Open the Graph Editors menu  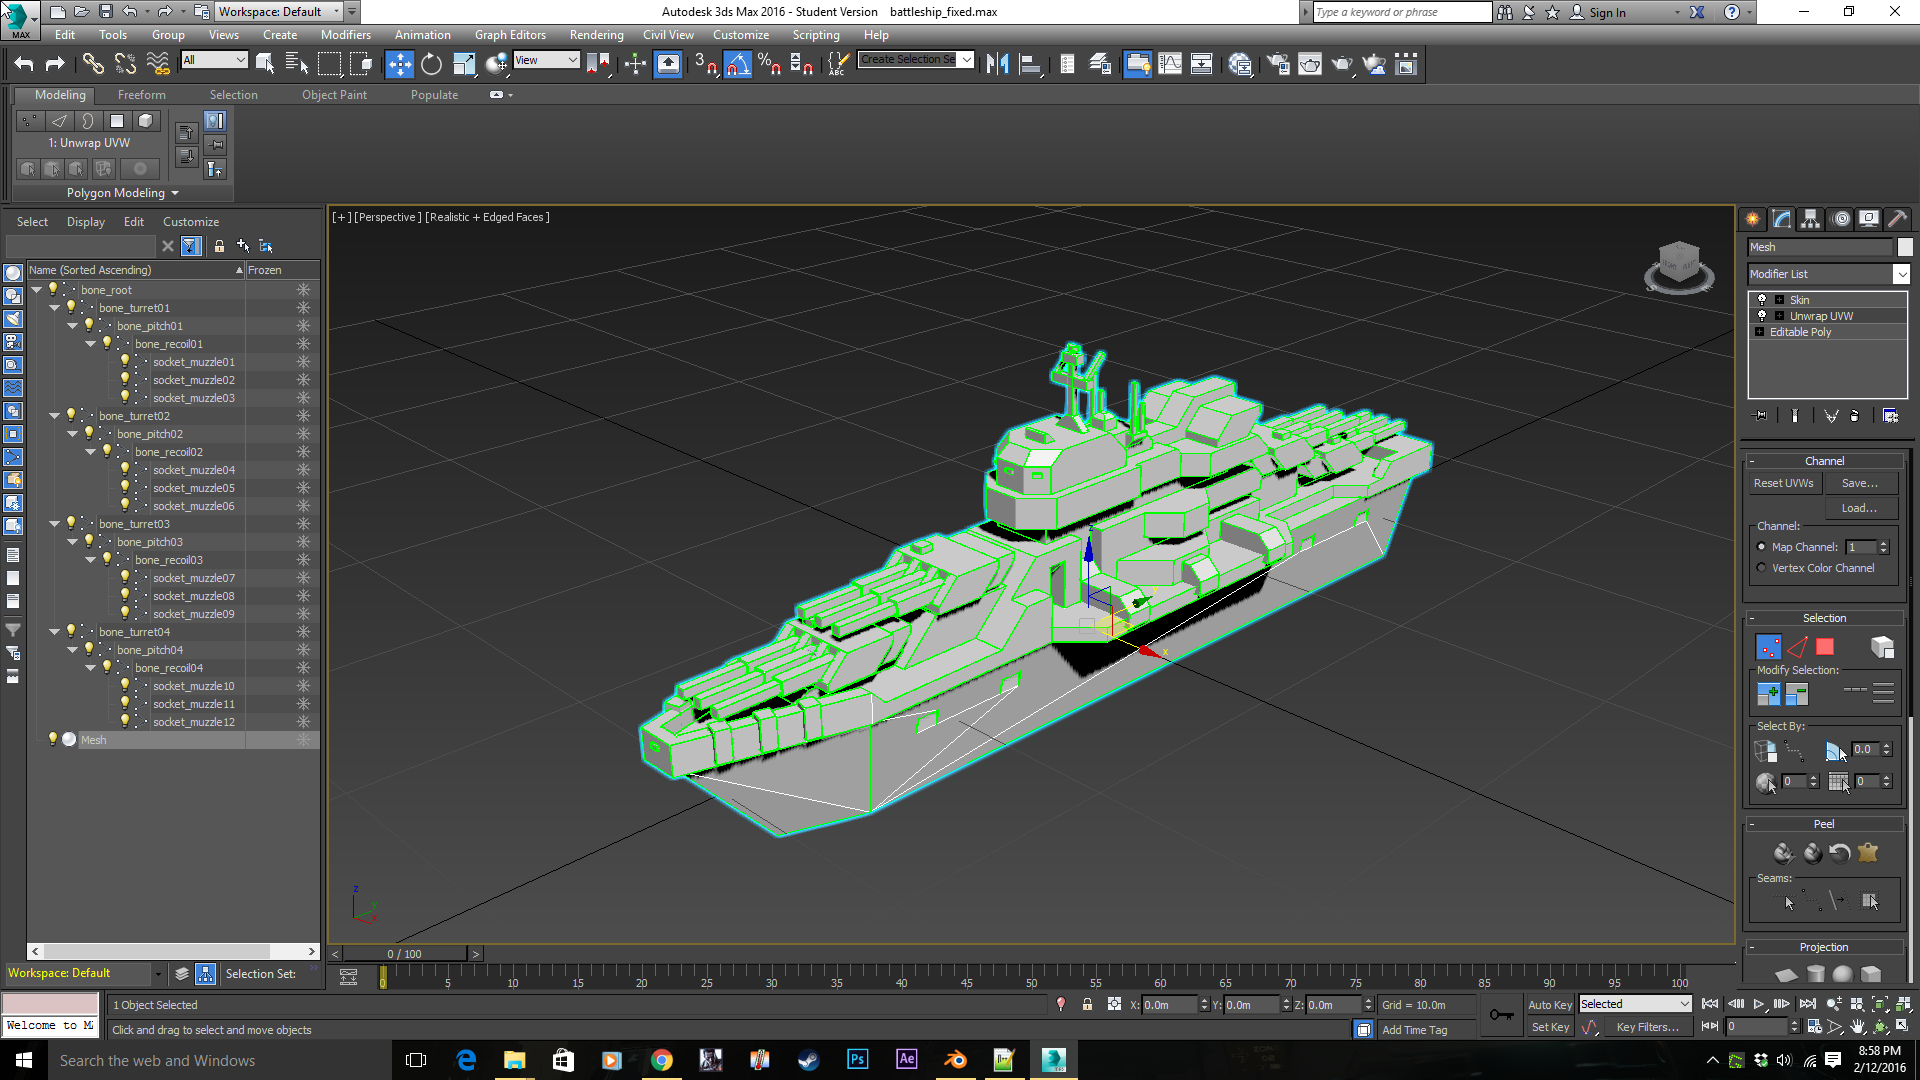click(x=510, y=35)
